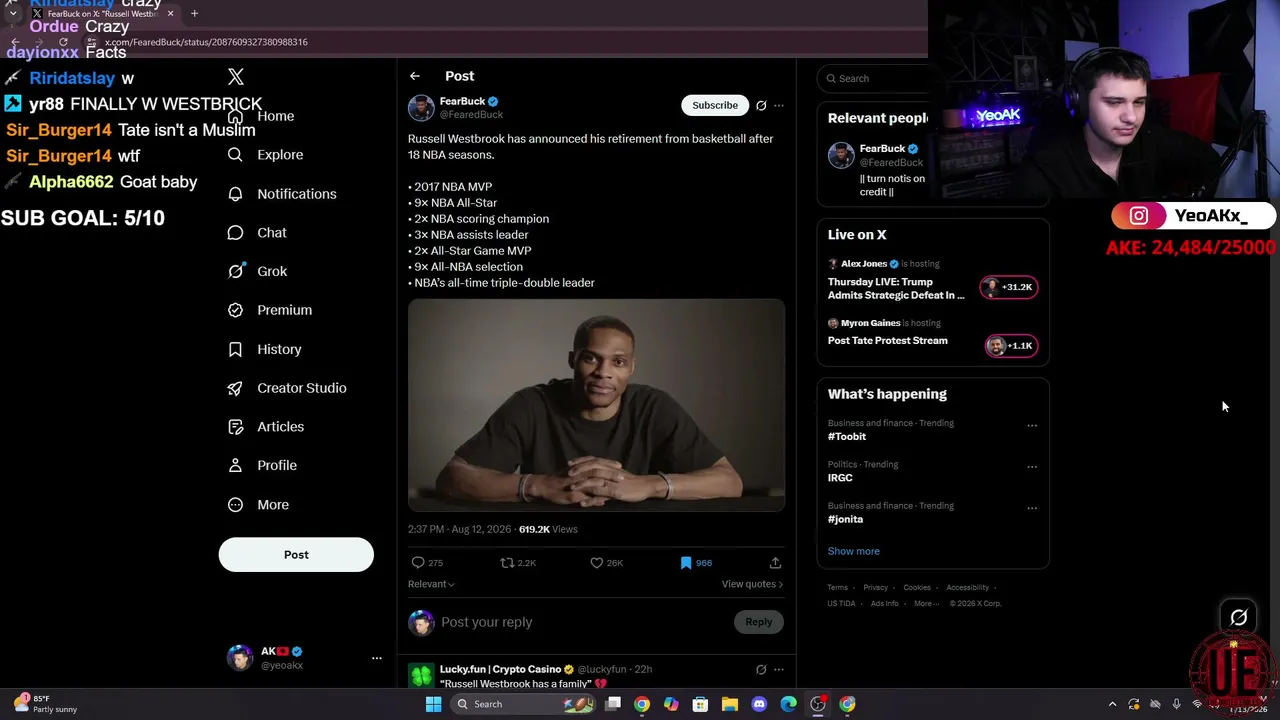This screenshot has width=1280, height=720.
Task: Open Chat in the sidebar
Action: tap(257, 233)
